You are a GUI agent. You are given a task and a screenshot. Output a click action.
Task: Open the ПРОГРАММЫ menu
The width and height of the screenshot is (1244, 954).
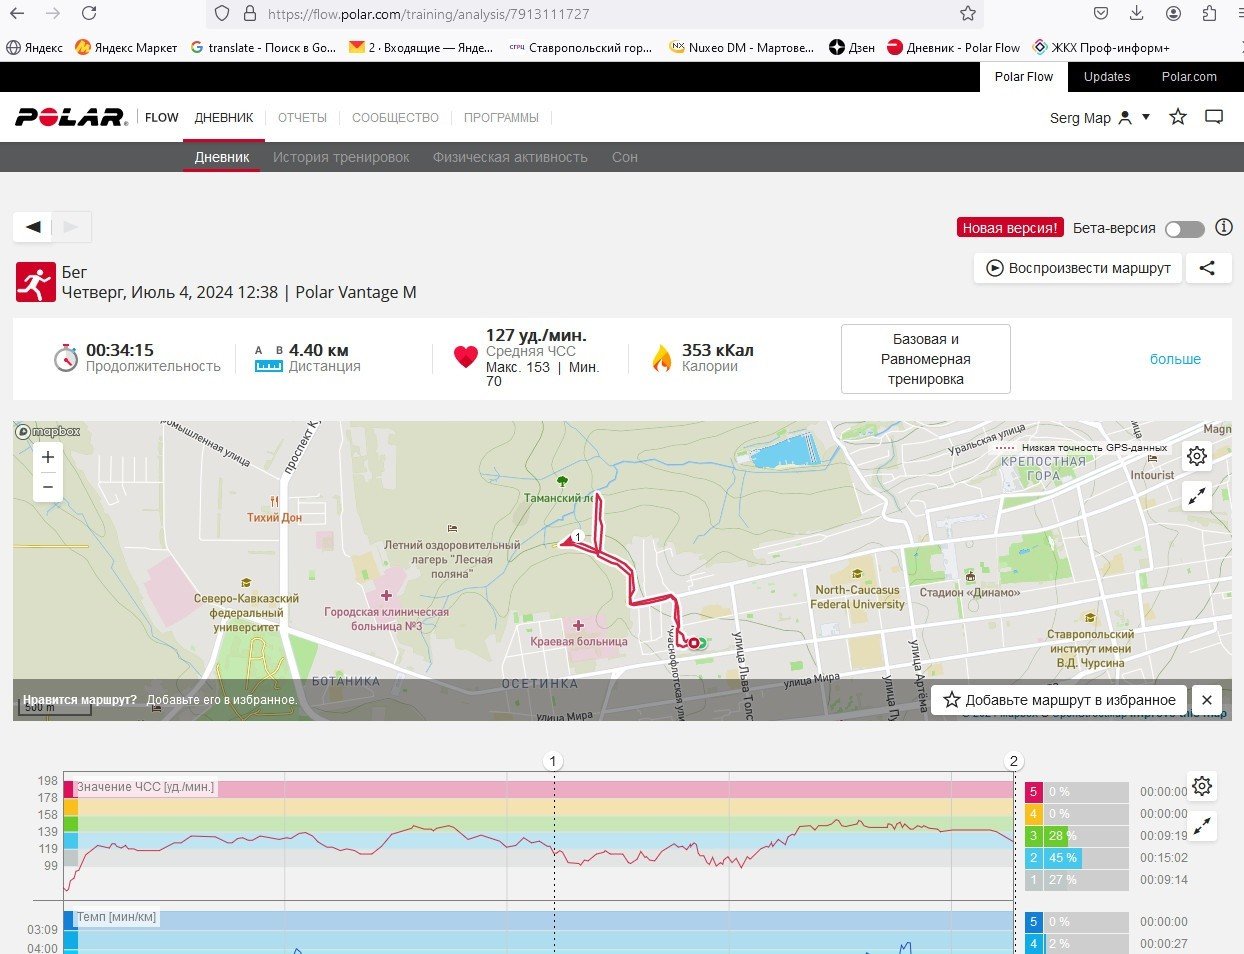point(501,117)
